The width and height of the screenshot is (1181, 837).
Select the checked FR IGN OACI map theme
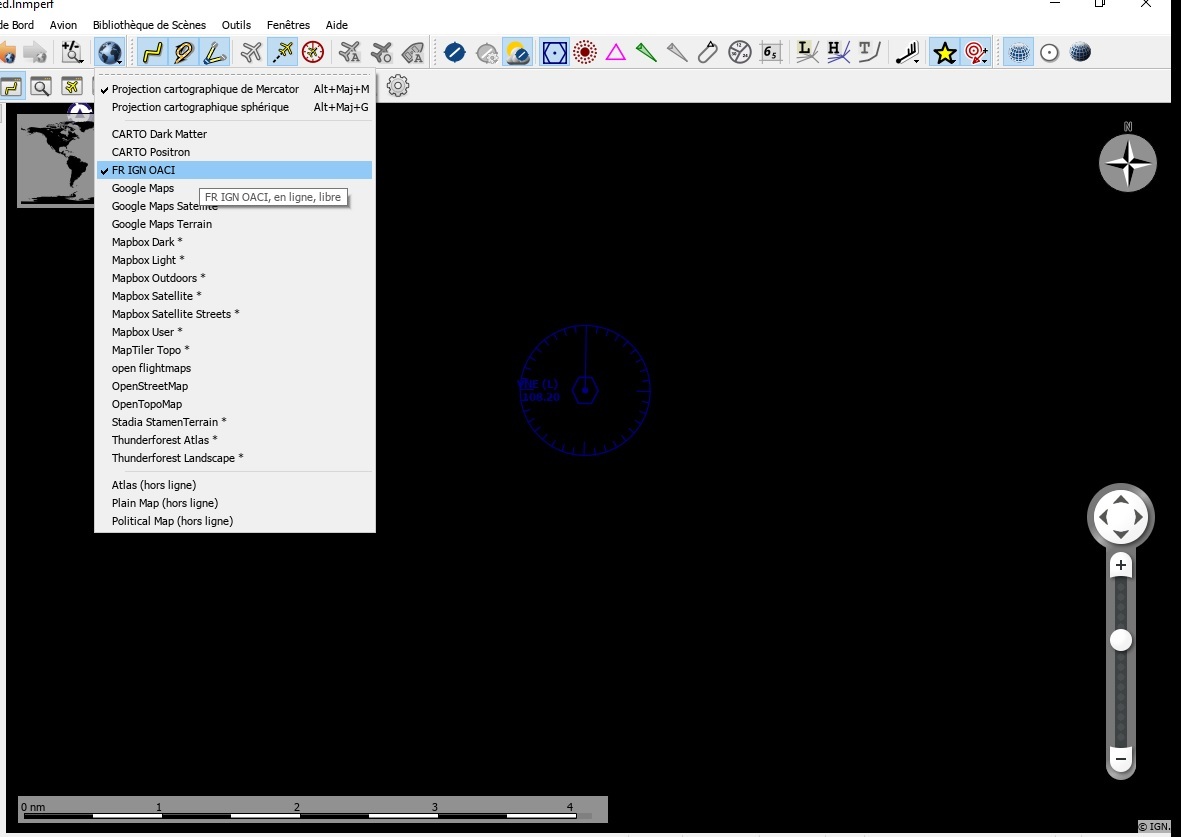click(143, 170)
